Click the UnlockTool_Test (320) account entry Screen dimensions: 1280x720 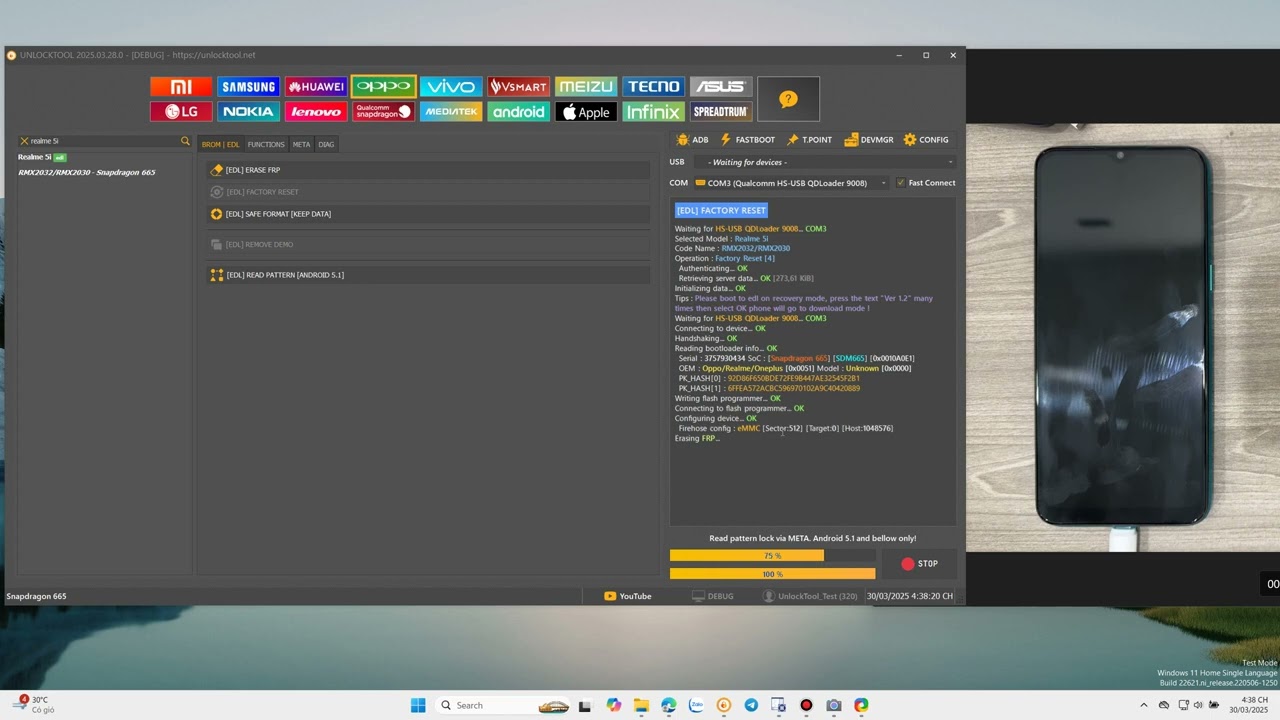[x=810, y=596]
